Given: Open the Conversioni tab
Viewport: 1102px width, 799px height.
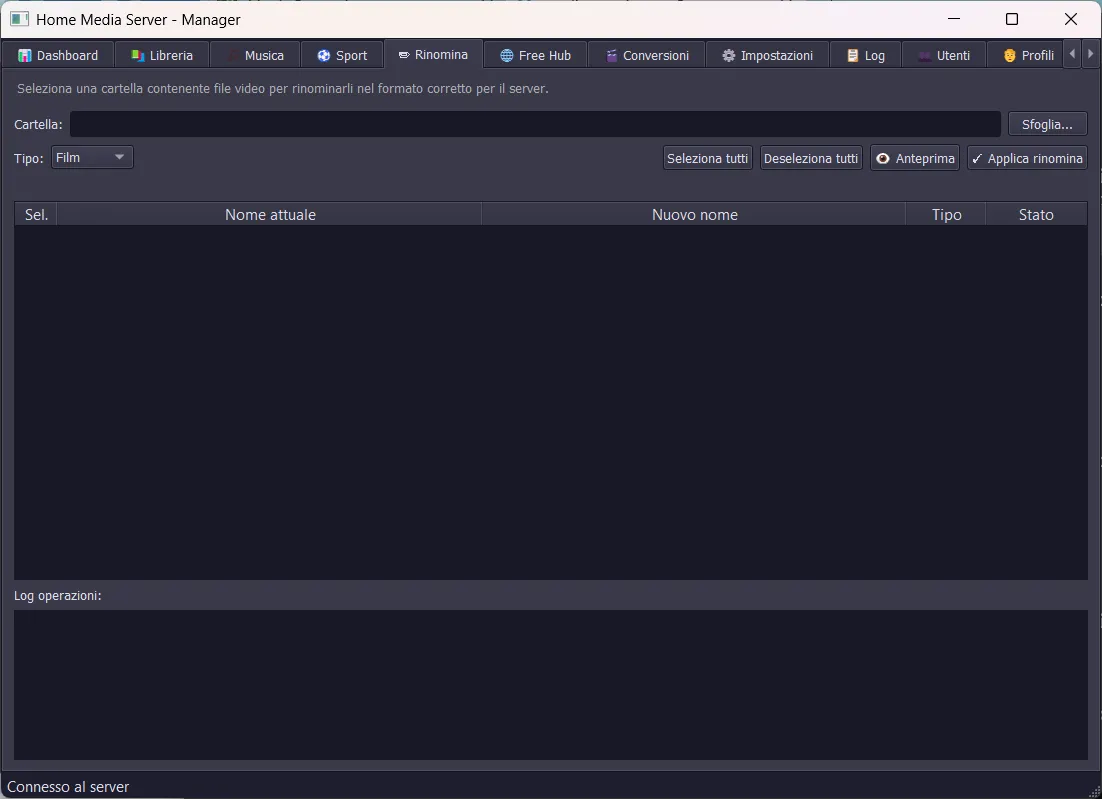Looking at the screenshot, I should pos(647,55).
